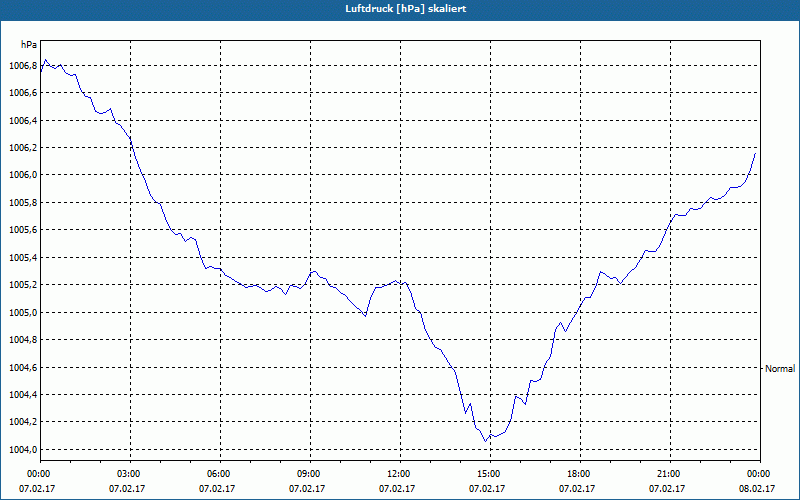
Task: Click the '1005,6' y-axis value
Action: coord(23,230)
